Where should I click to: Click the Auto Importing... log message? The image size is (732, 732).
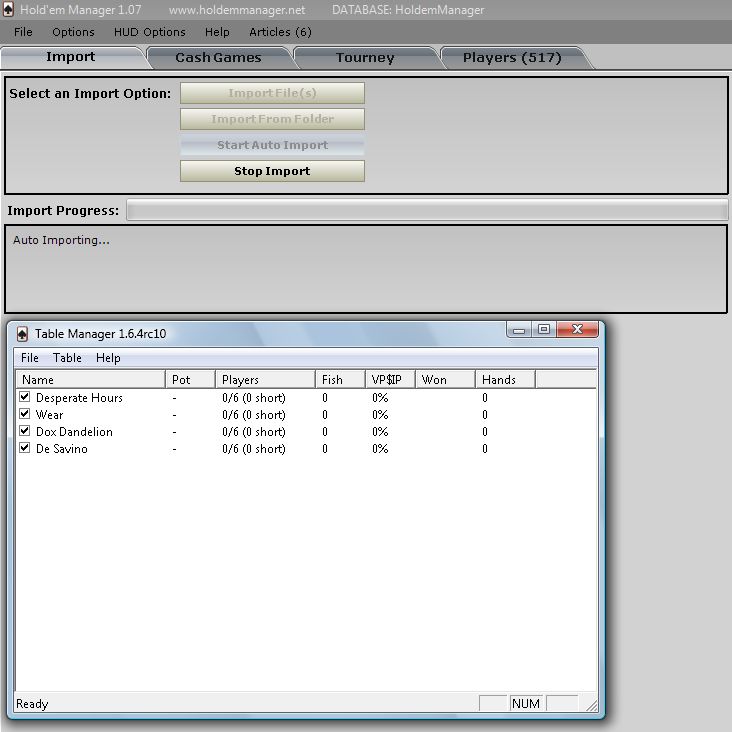tap(61, 240)
